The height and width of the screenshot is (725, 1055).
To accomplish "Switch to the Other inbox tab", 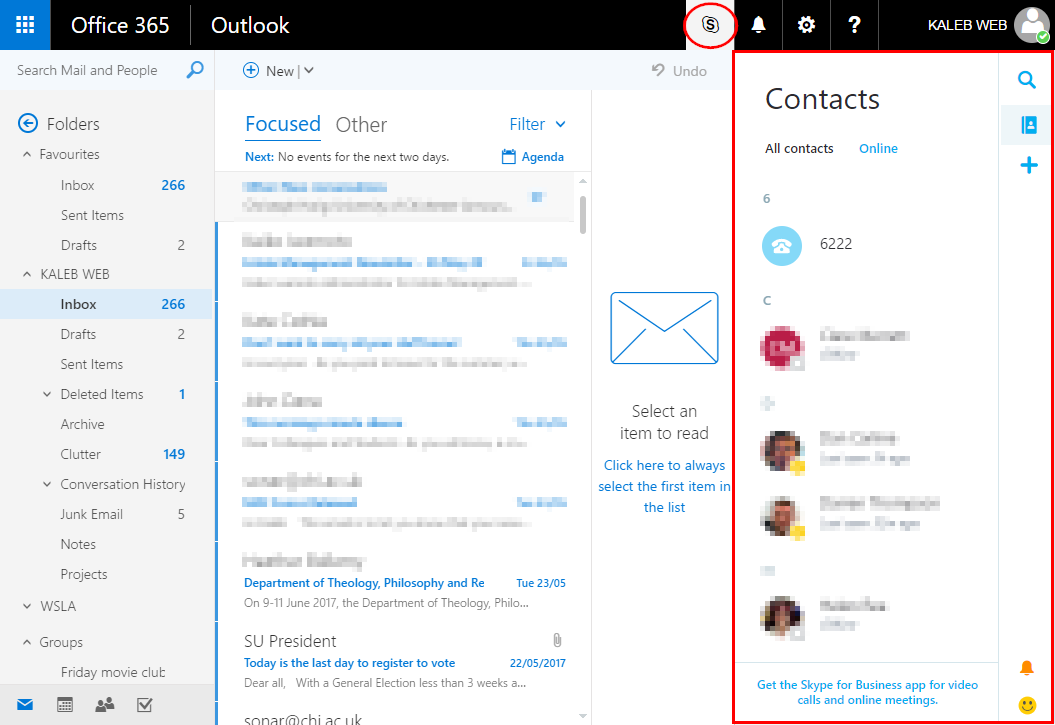I will pyautogui.click(x=361, y=124).
